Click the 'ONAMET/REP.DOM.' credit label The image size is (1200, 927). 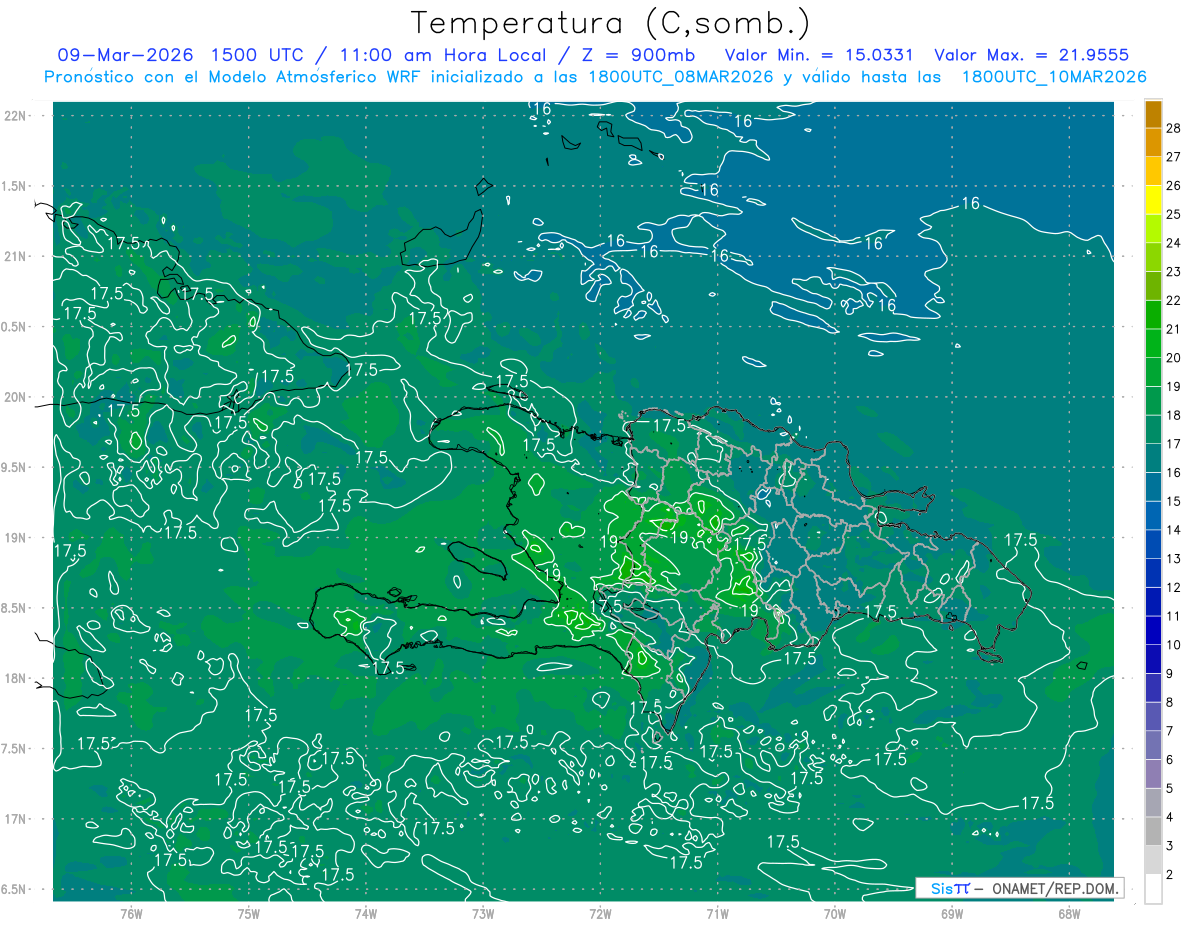(1054, 888)
